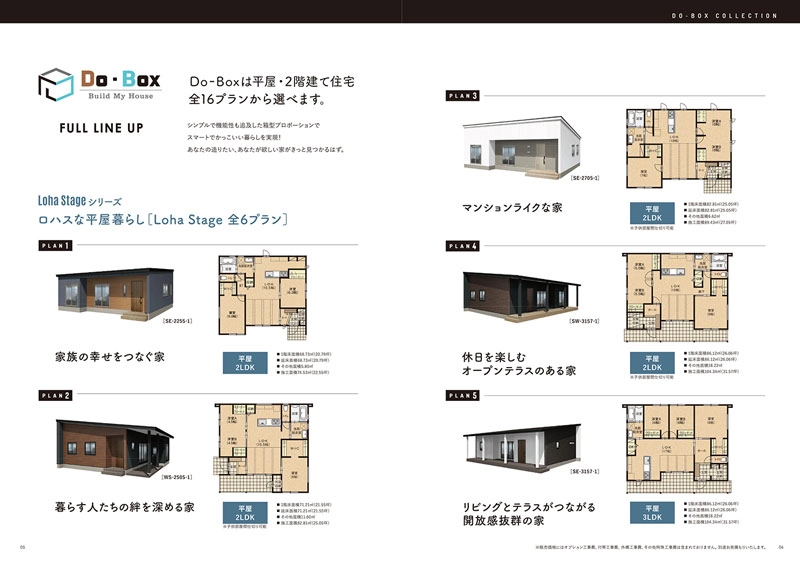Image resolution: width=800 pixels, height=566 pixels.
Task: Click the line "全16プランから選べます。"
Action: (258, 99)
